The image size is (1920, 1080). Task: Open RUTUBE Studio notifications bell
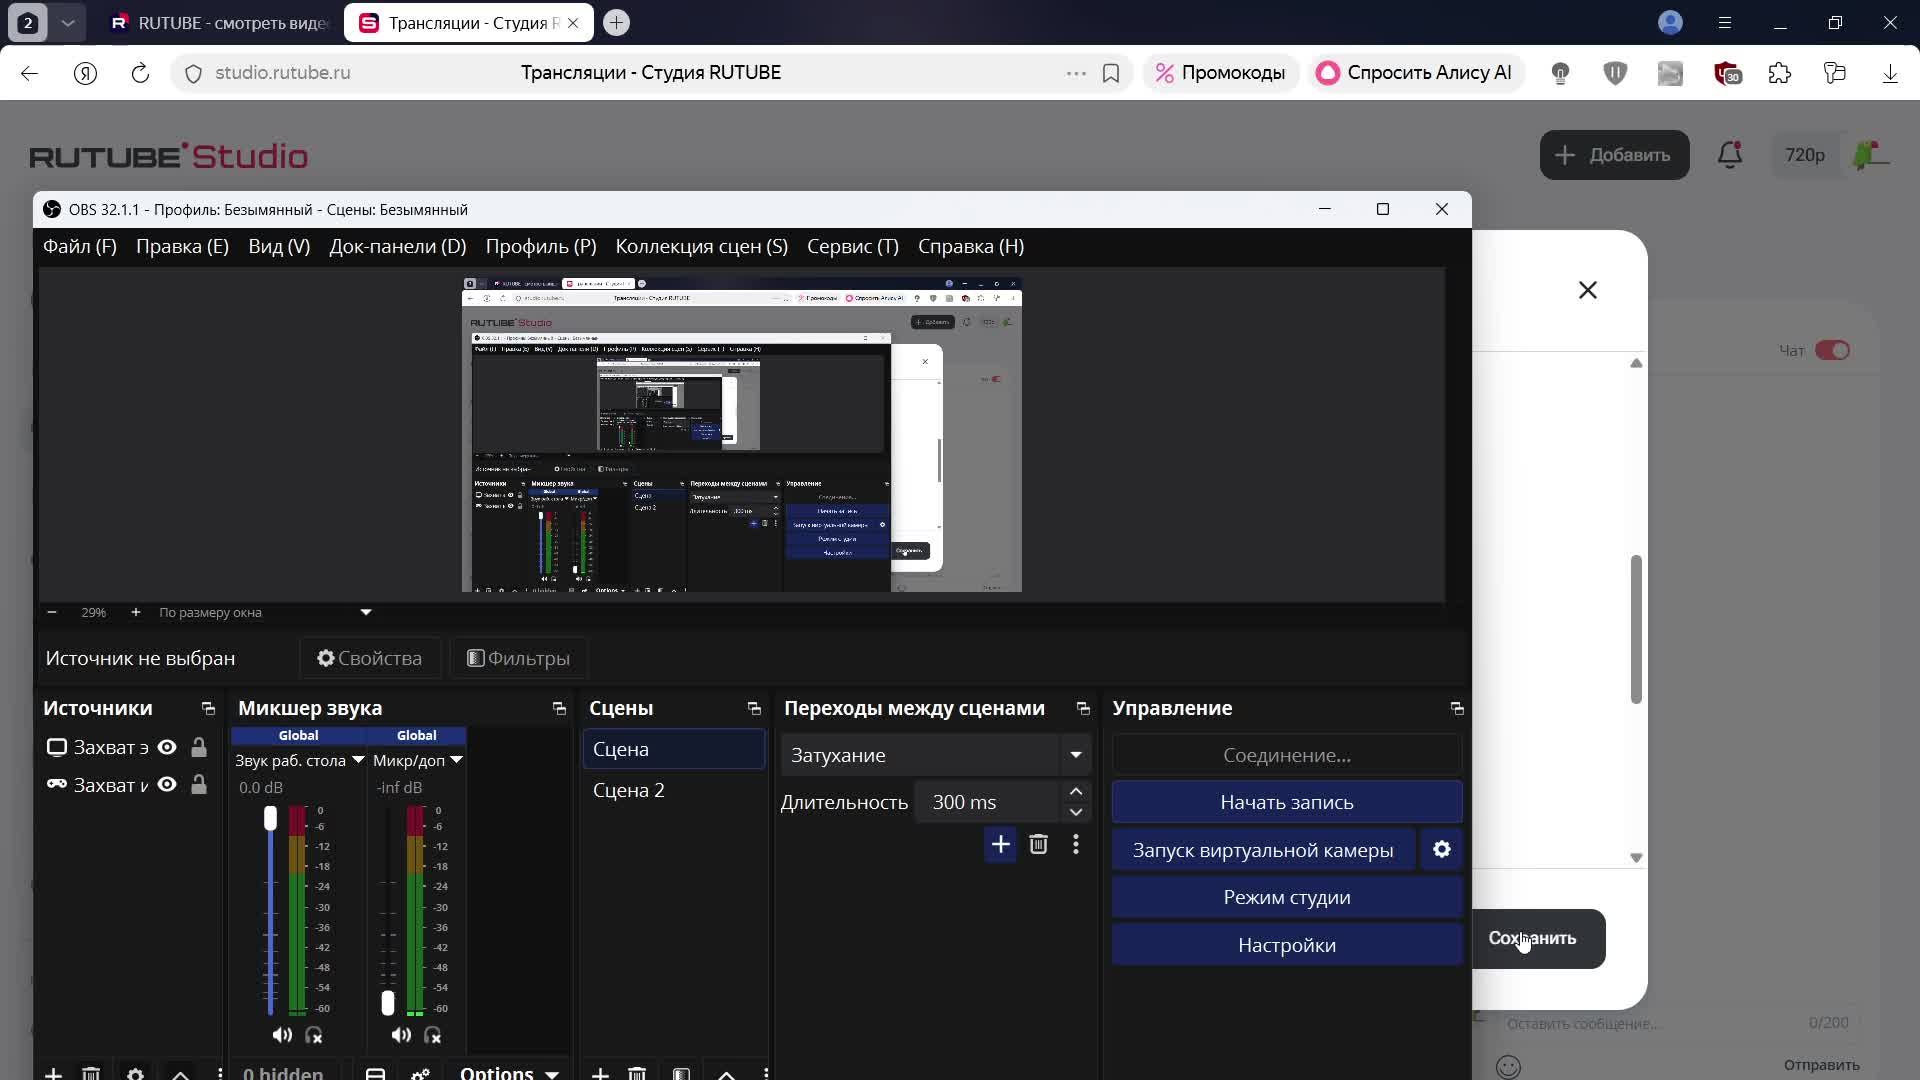1729,155
